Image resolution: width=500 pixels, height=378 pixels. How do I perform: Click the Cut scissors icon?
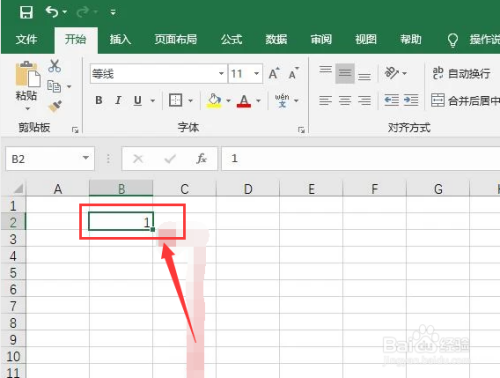coord(54,66)
